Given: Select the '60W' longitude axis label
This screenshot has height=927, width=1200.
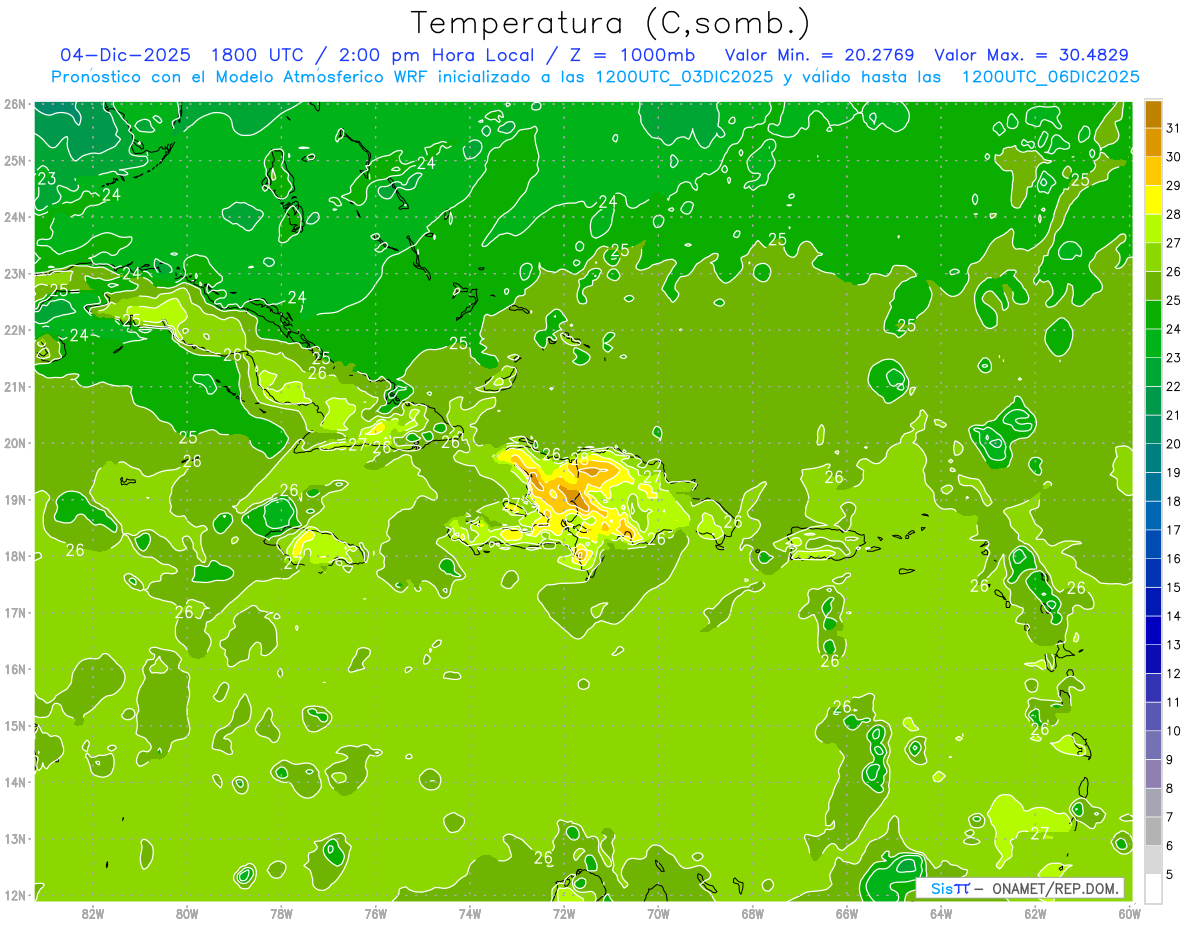Looking at the screenshot, I should click(x=1129, y=914).
